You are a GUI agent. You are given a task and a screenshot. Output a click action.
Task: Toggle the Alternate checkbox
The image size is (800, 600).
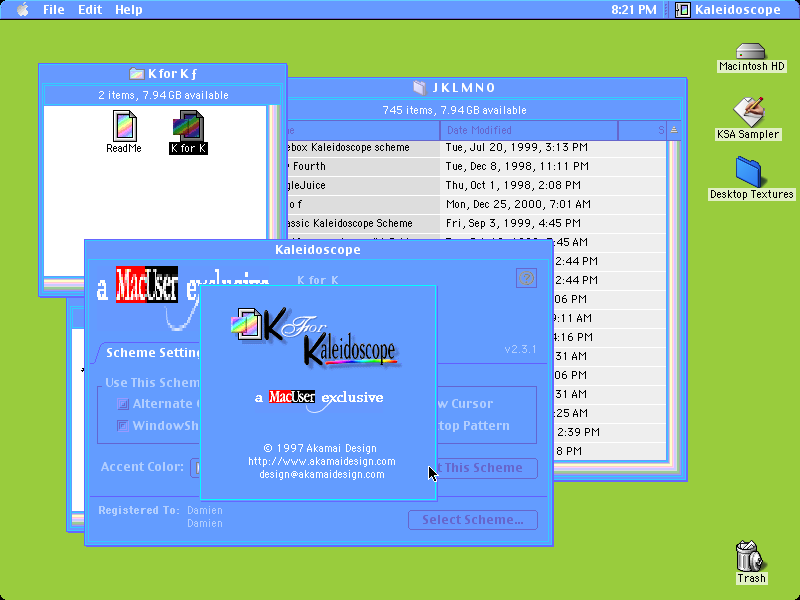point(123,404)
